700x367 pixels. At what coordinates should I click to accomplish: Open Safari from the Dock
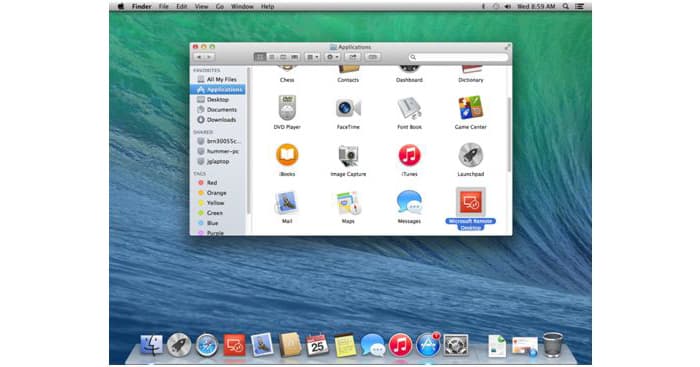point(207,345)
